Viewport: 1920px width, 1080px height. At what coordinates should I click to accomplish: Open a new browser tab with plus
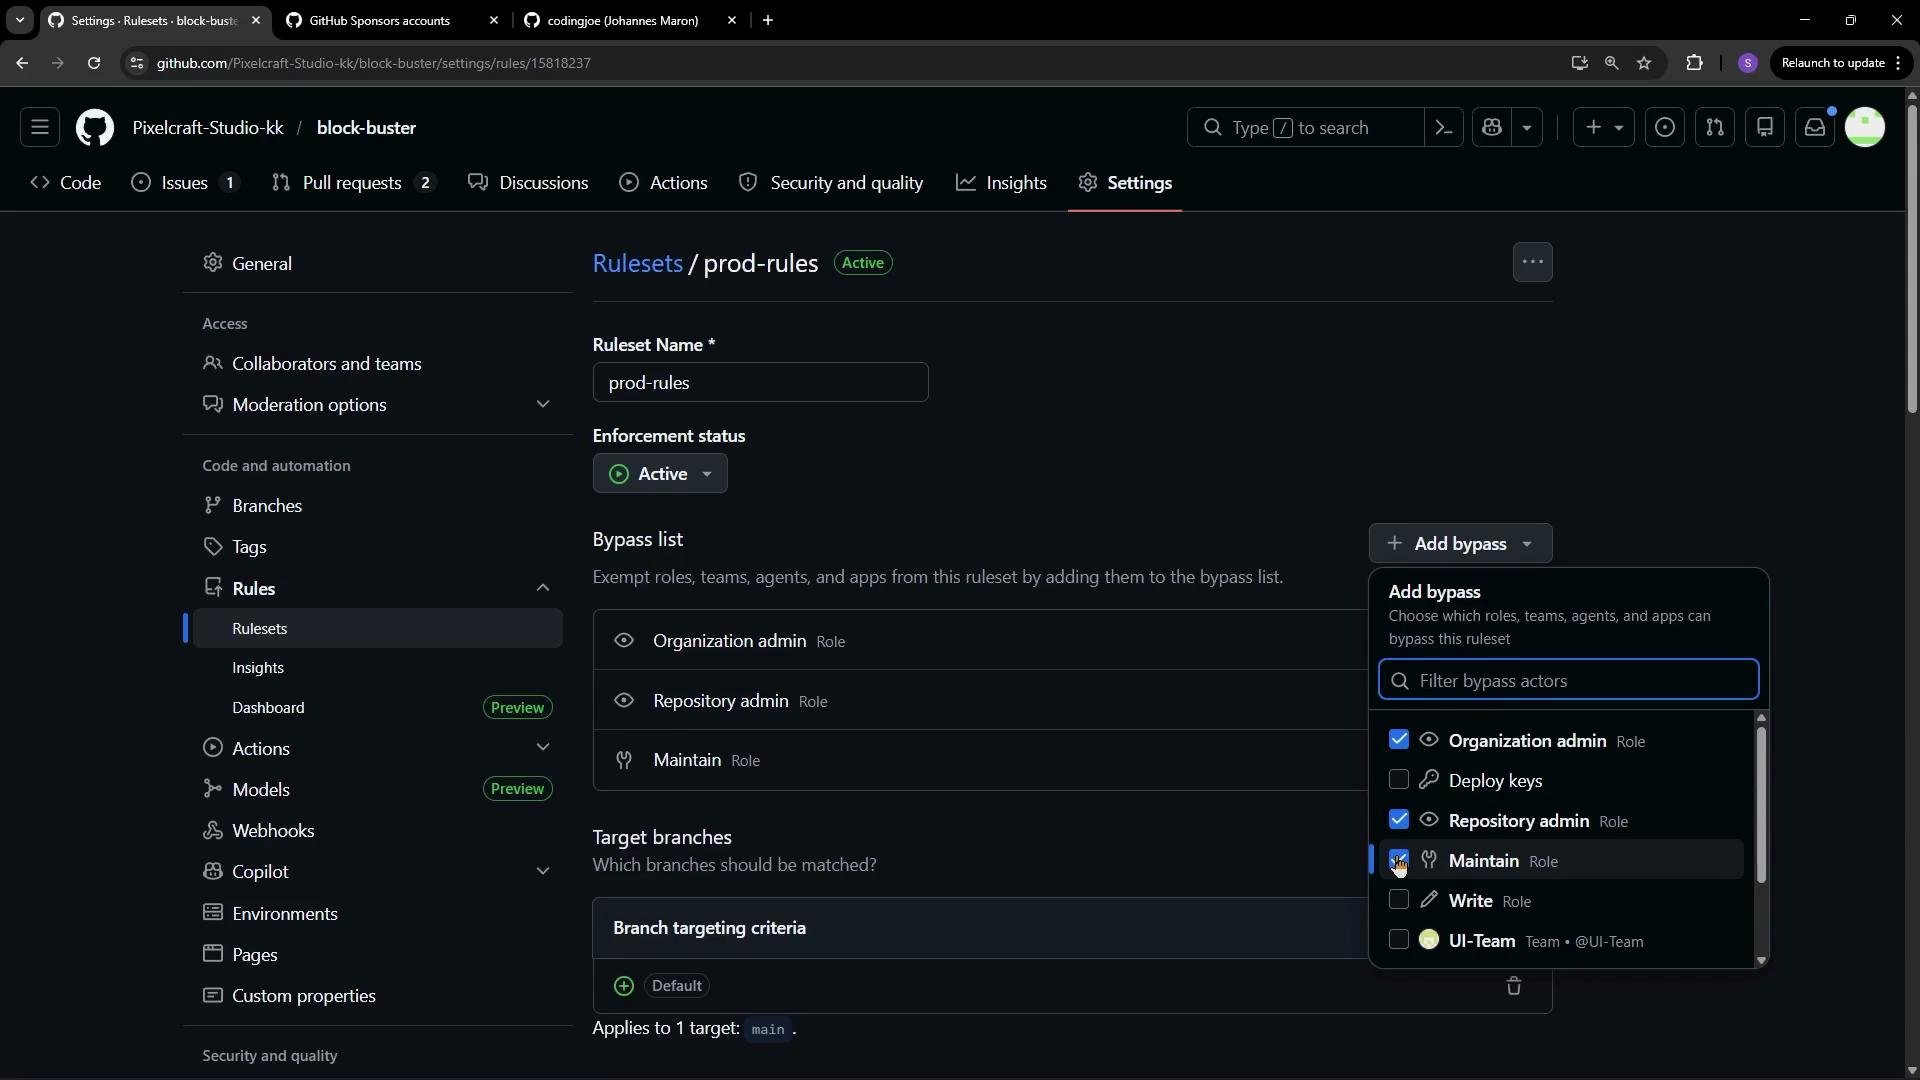click(768, 20)
